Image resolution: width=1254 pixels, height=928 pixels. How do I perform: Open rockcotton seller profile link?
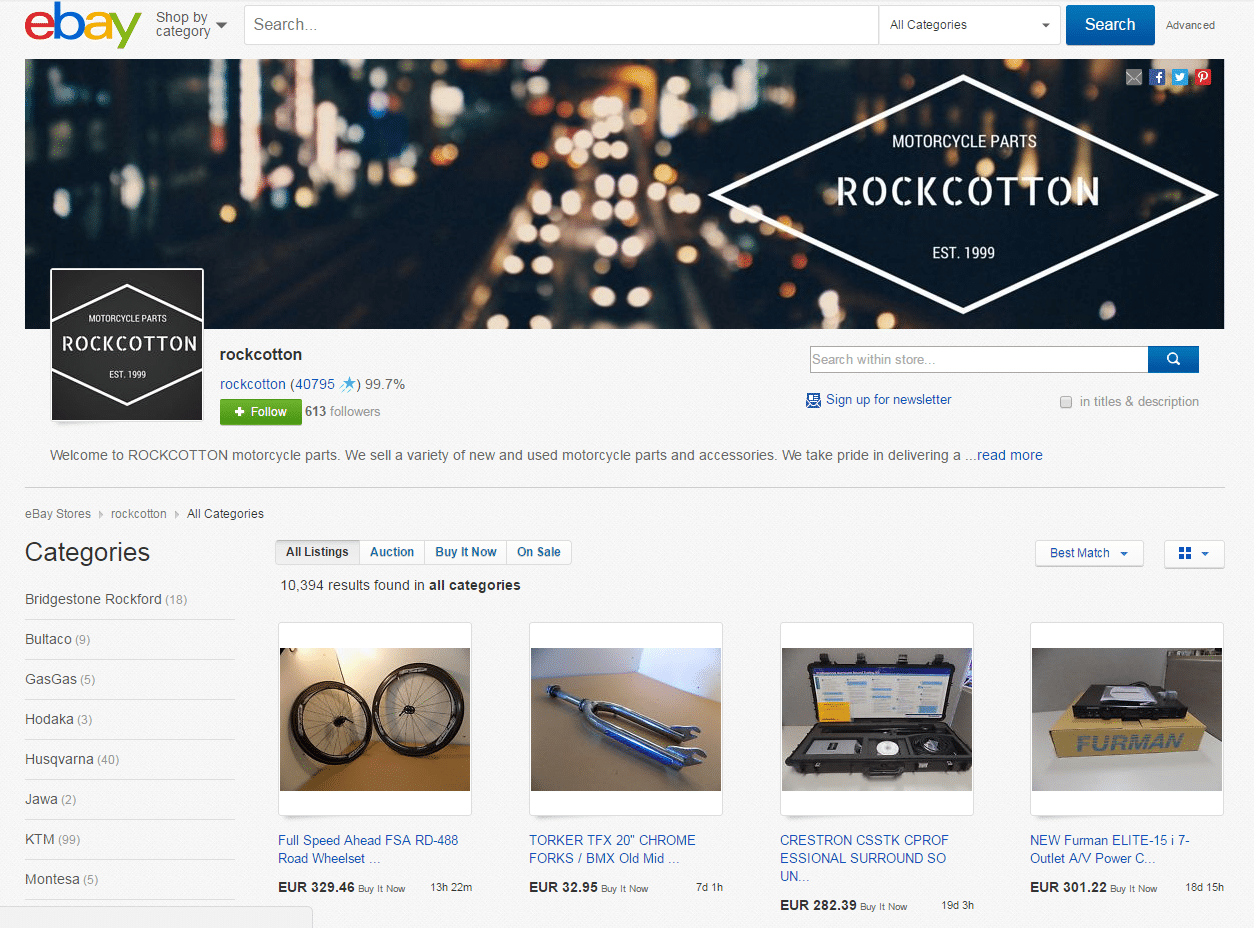pyautogui.click(x=253, y=384)
